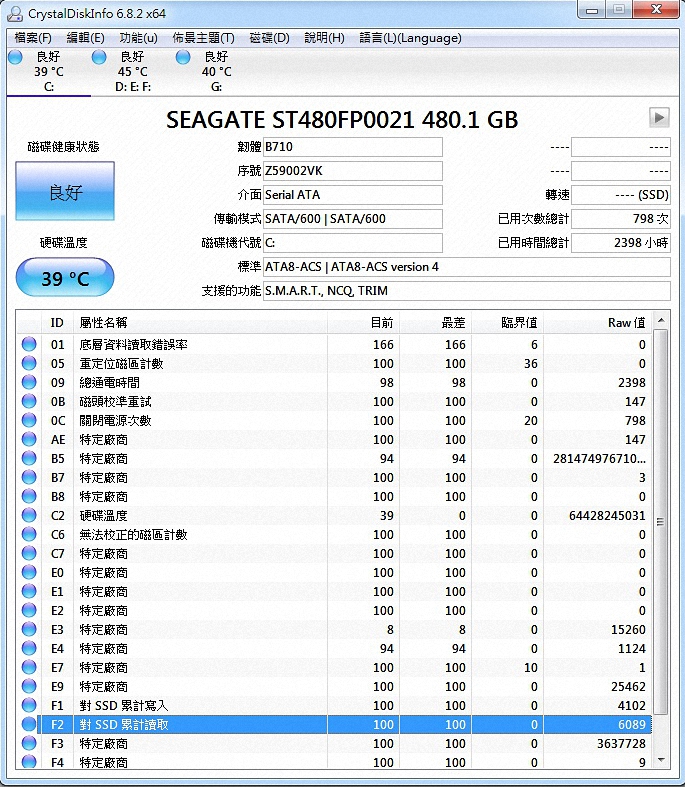Click raw value 15260 in row E3
Viewport: 685px width, 787px height.
pos(628,629)
